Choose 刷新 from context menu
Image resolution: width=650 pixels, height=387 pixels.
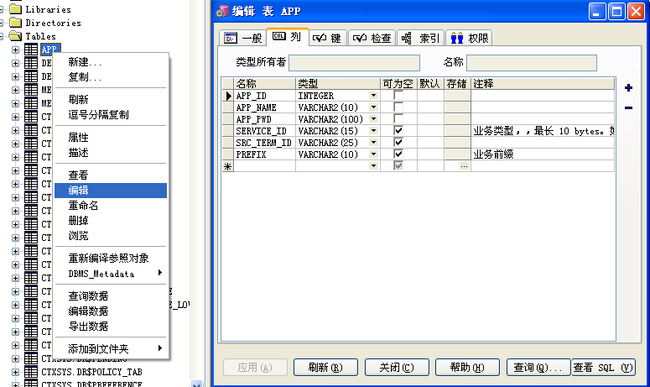[x=111, y=99]
